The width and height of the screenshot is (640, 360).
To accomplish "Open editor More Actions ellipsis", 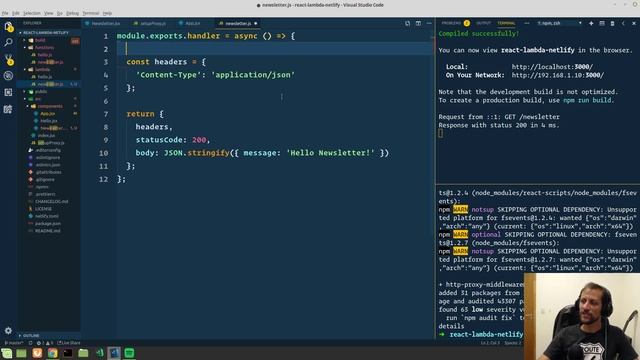I will coord(429,24).
